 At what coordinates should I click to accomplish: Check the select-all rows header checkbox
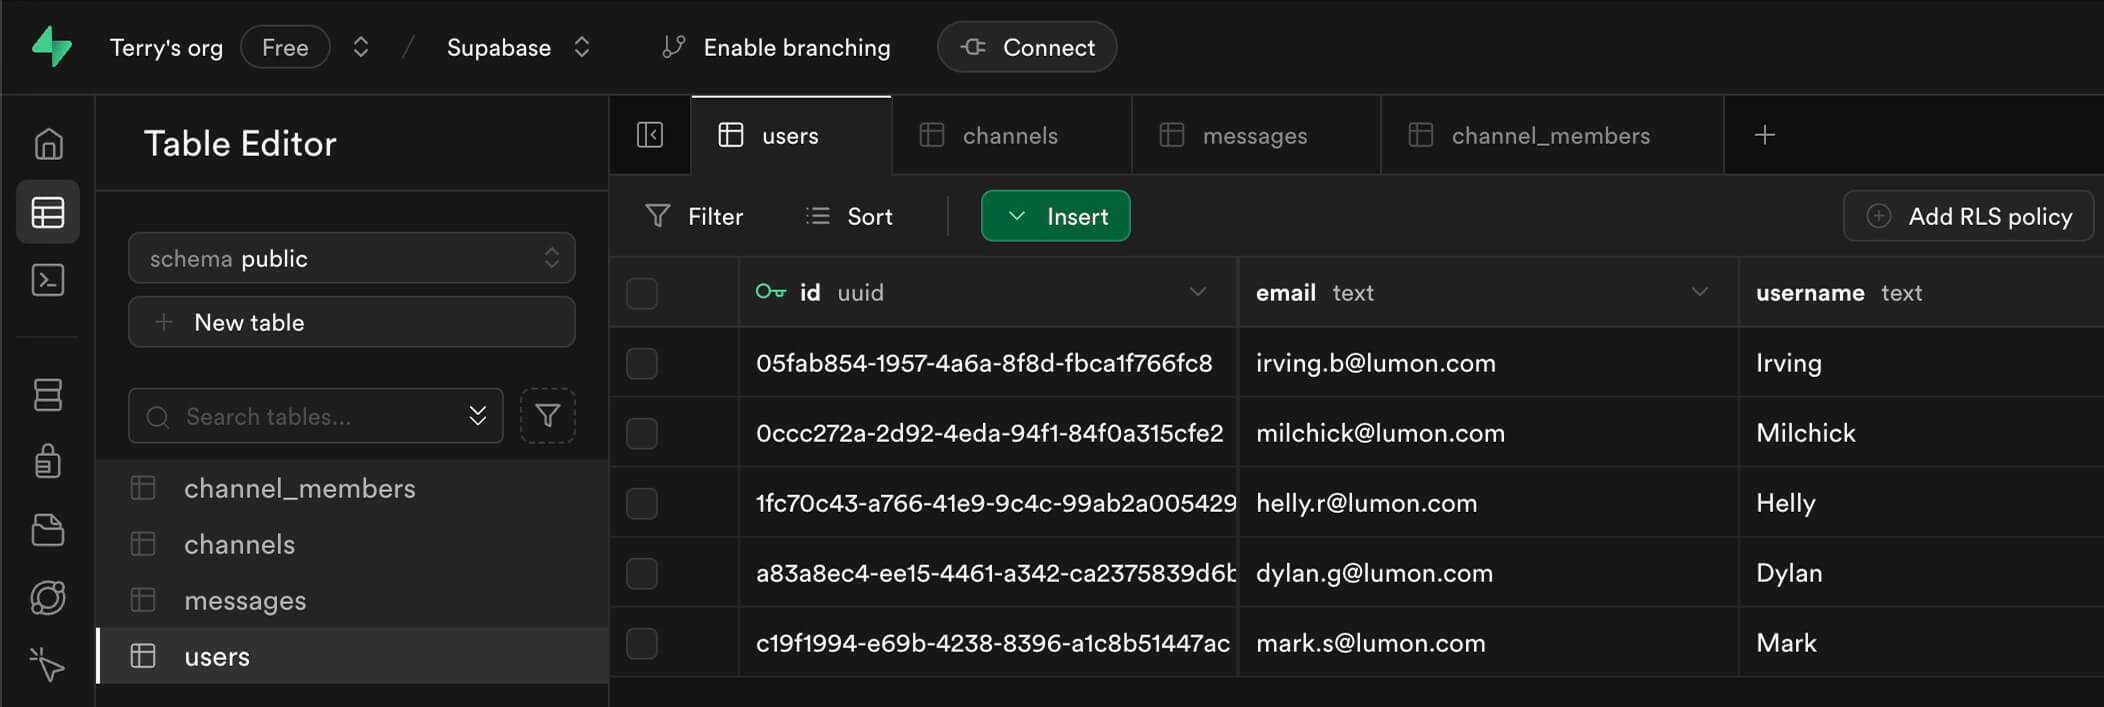[642, 293]
